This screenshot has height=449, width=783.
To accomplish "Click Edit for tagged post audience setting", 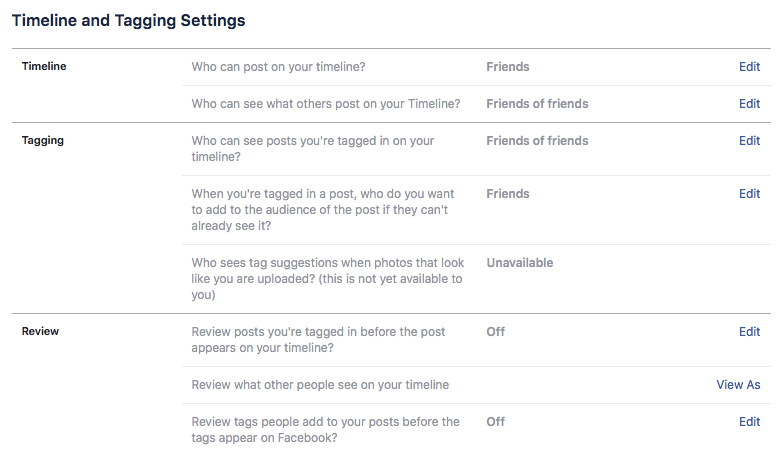I will pos(749,194).
